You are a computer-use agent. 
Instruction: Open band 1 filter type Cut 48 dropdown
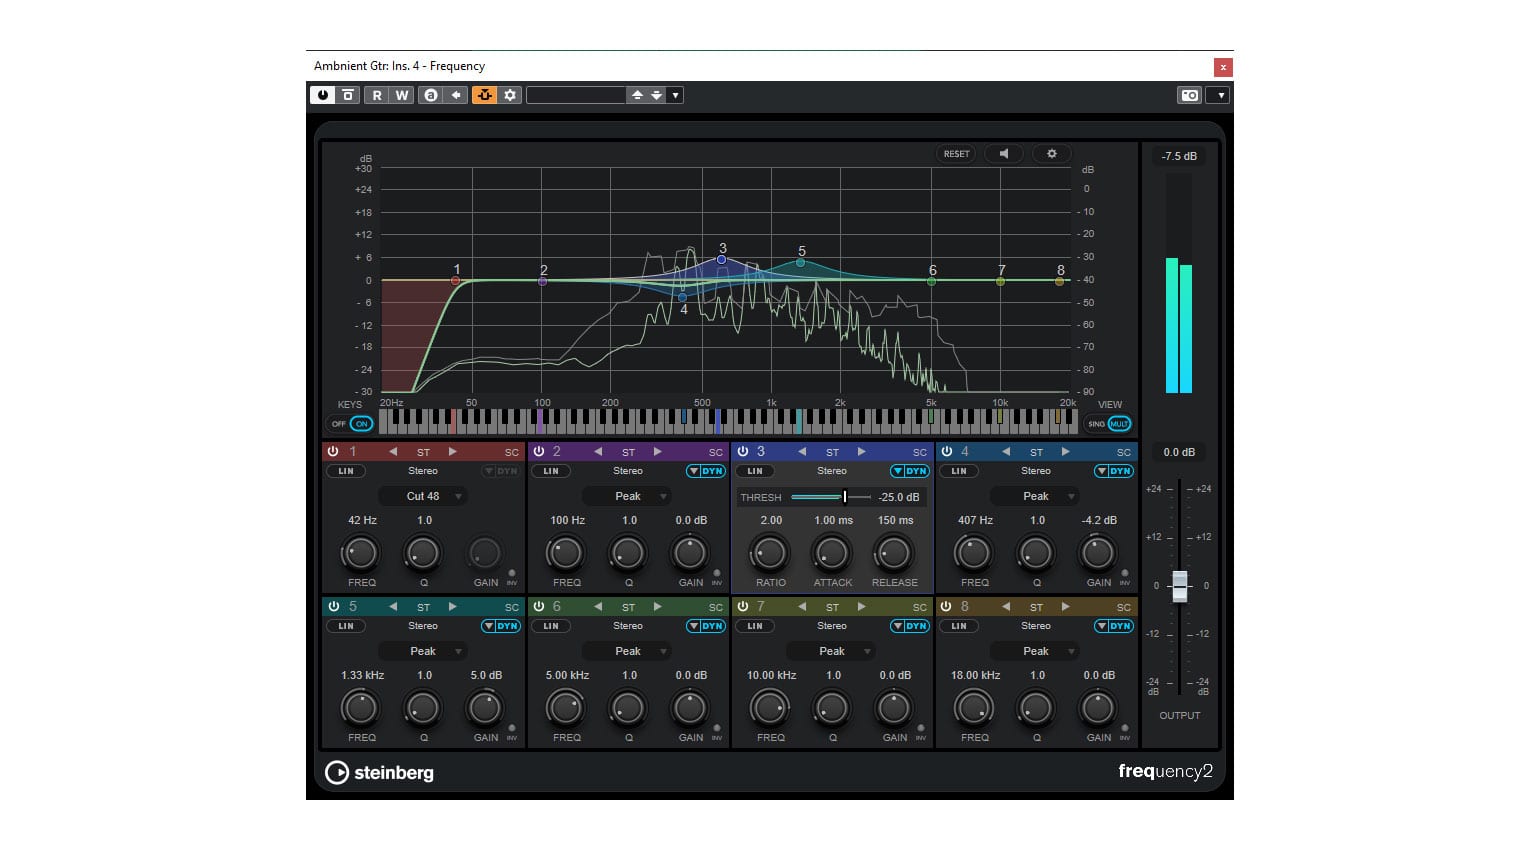(423, 496)
